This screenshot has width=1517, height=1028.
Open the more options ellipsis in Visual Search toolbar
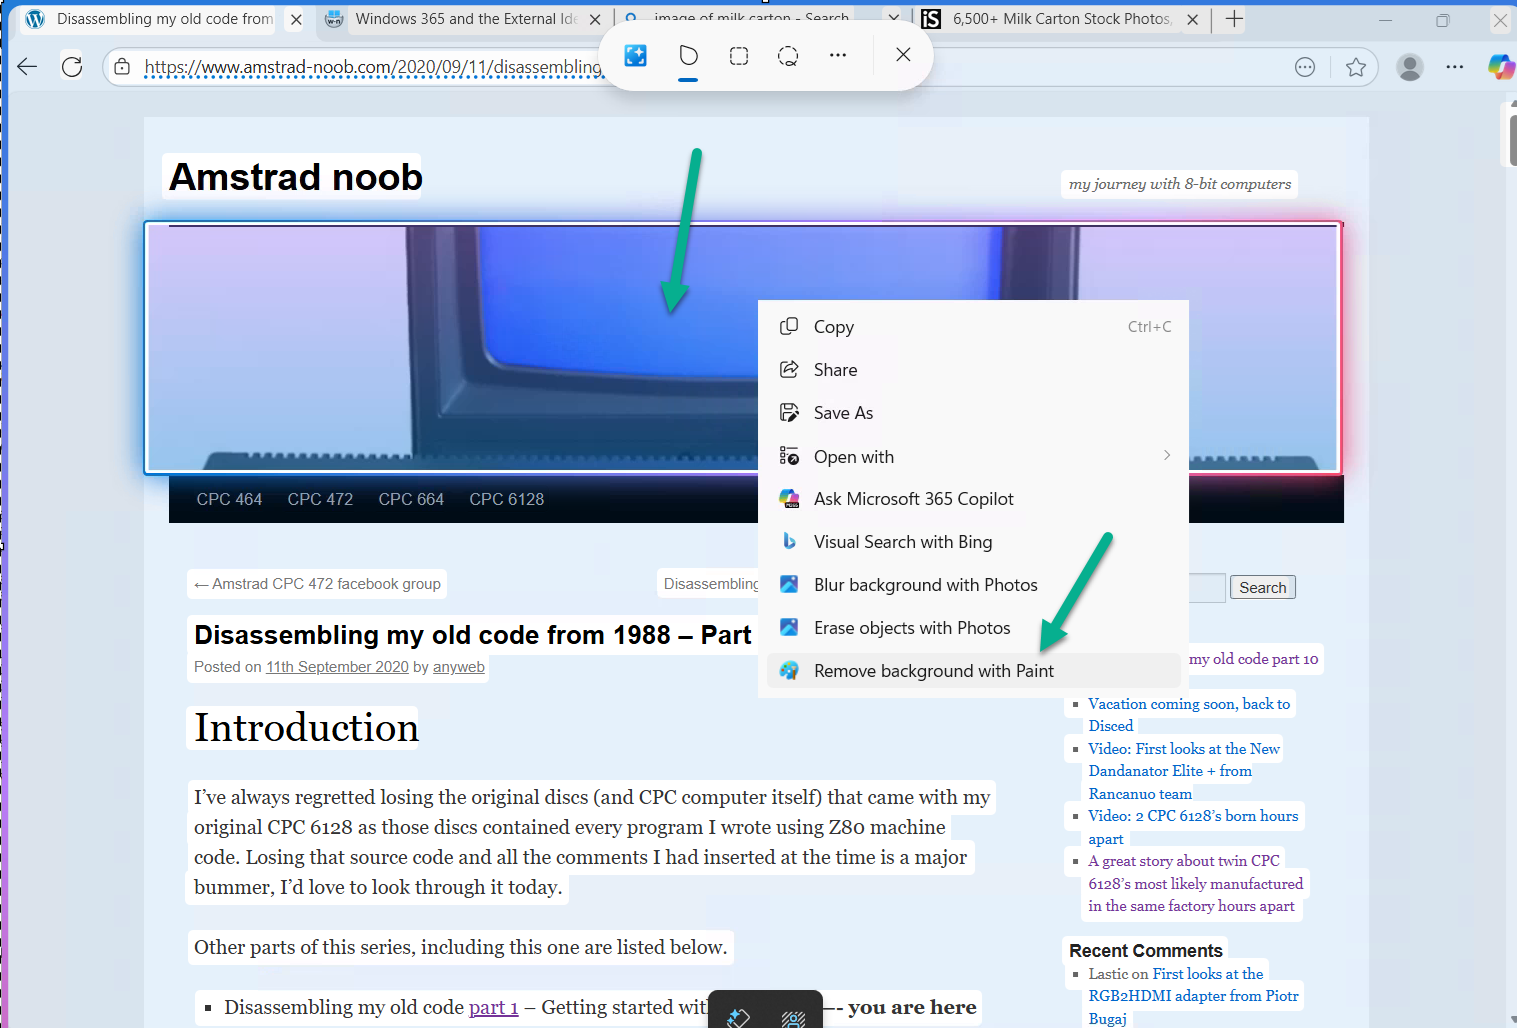(838, 55)
